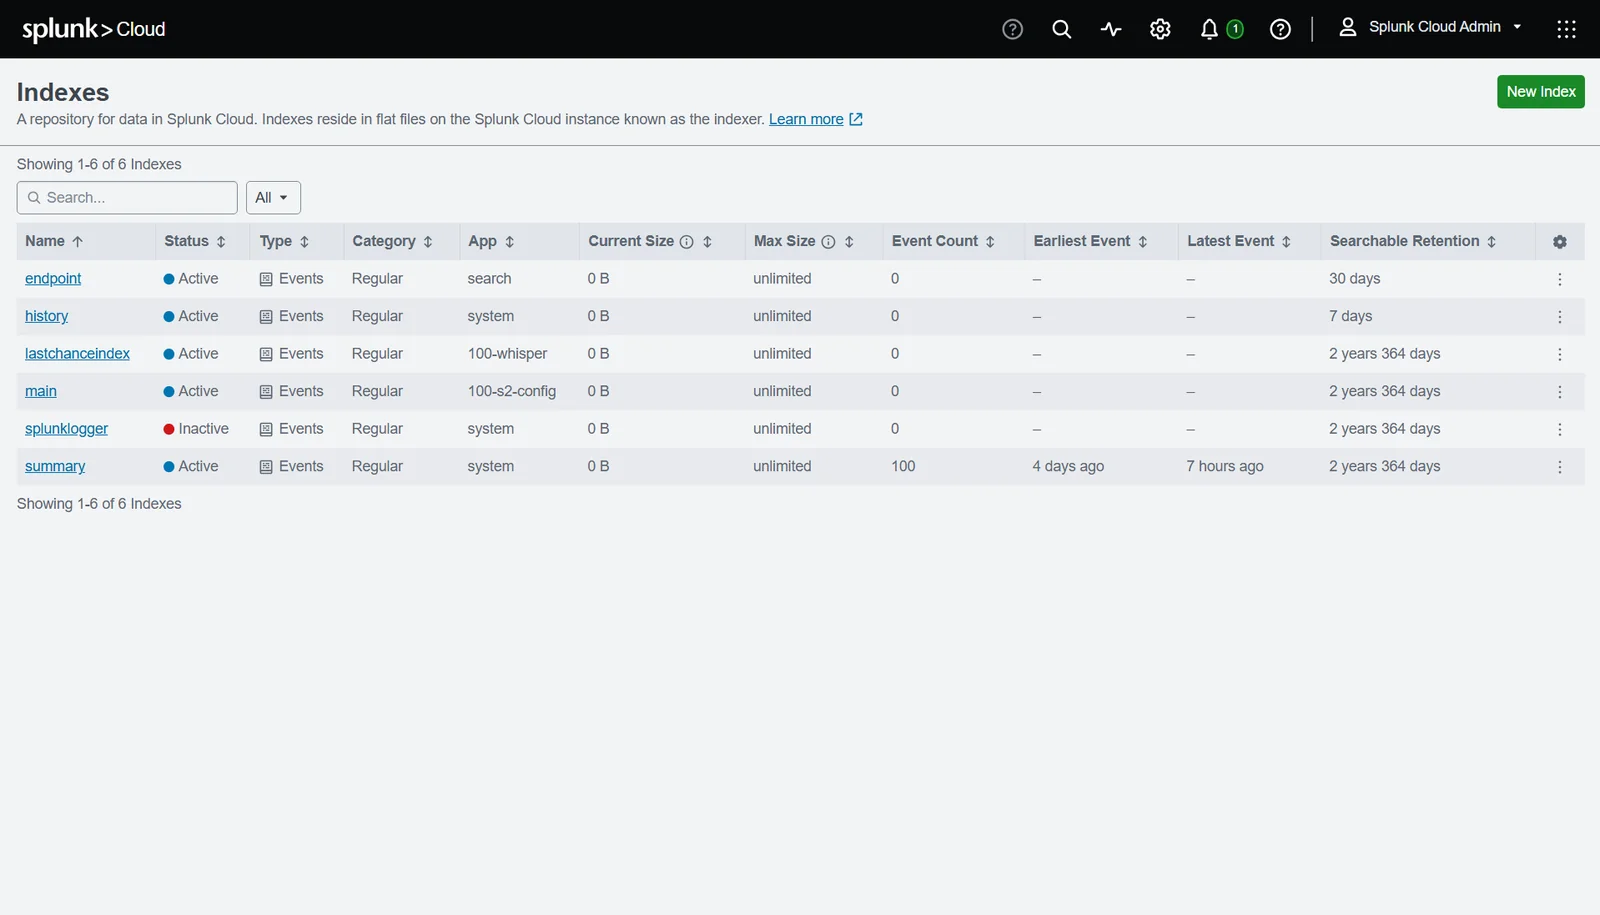1600x915 pixels.
Task: Click the red Inactive status dot
Action: 169,429
